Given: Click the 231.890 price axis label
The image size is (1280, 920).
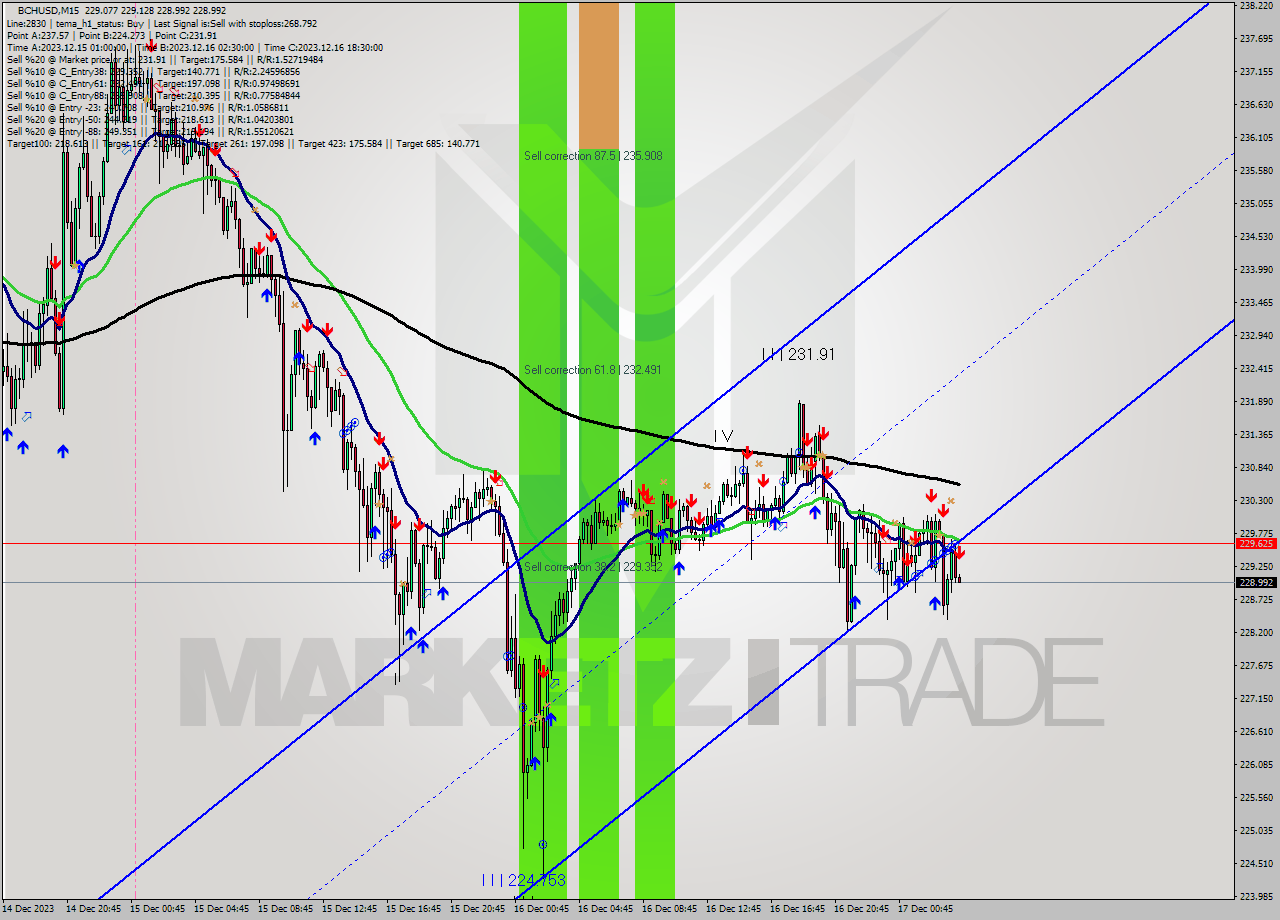Looking at the screenshot, I should point(1256,401).
